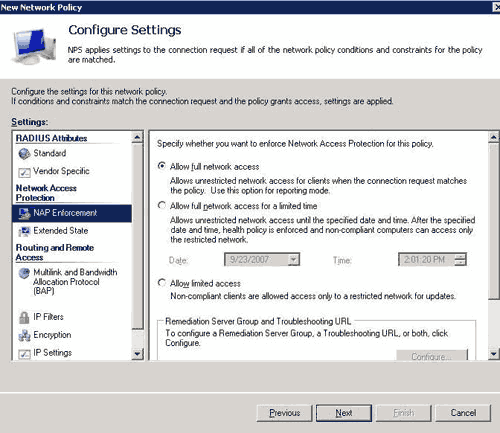Select full network access for limited time
Screen dimensions: 500x433
[162, 205]
